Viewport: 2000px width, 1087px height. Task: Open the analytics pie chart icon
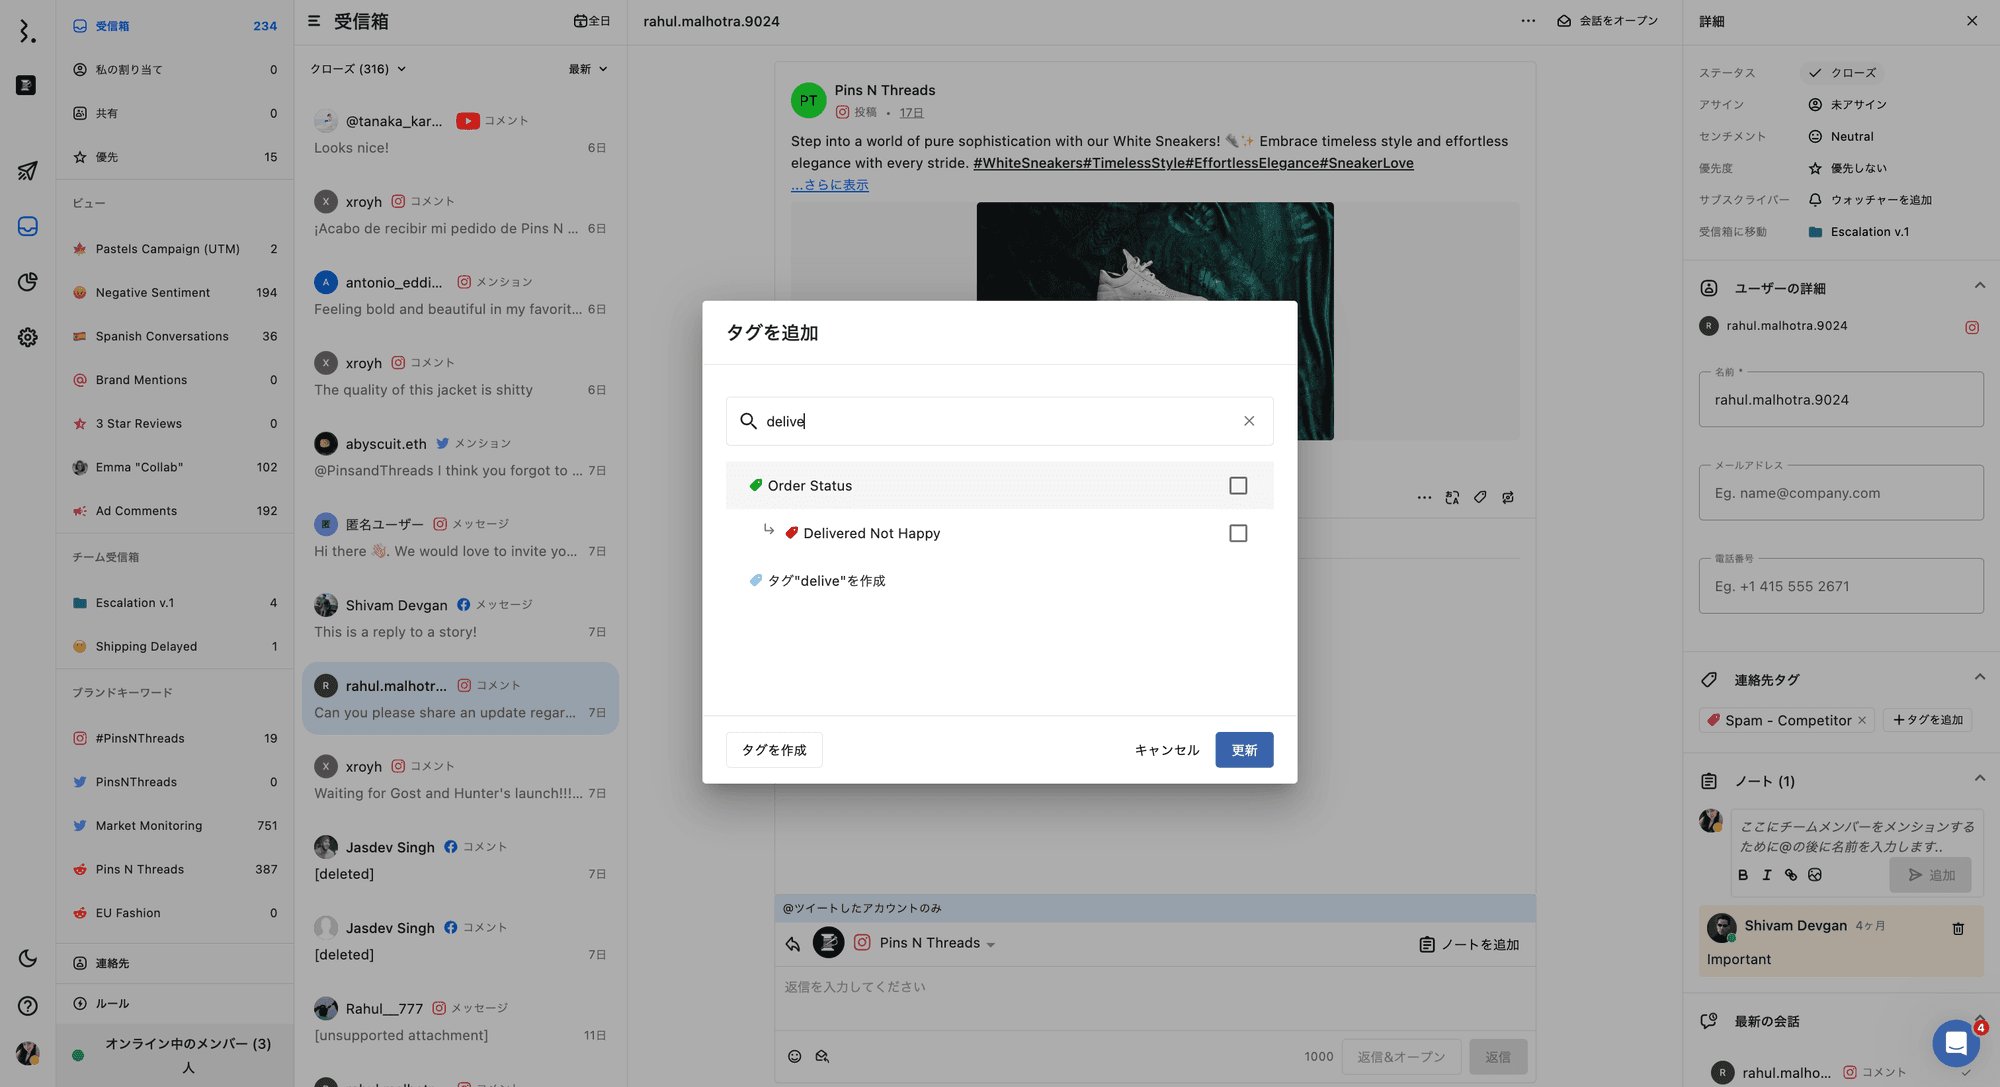27,282
